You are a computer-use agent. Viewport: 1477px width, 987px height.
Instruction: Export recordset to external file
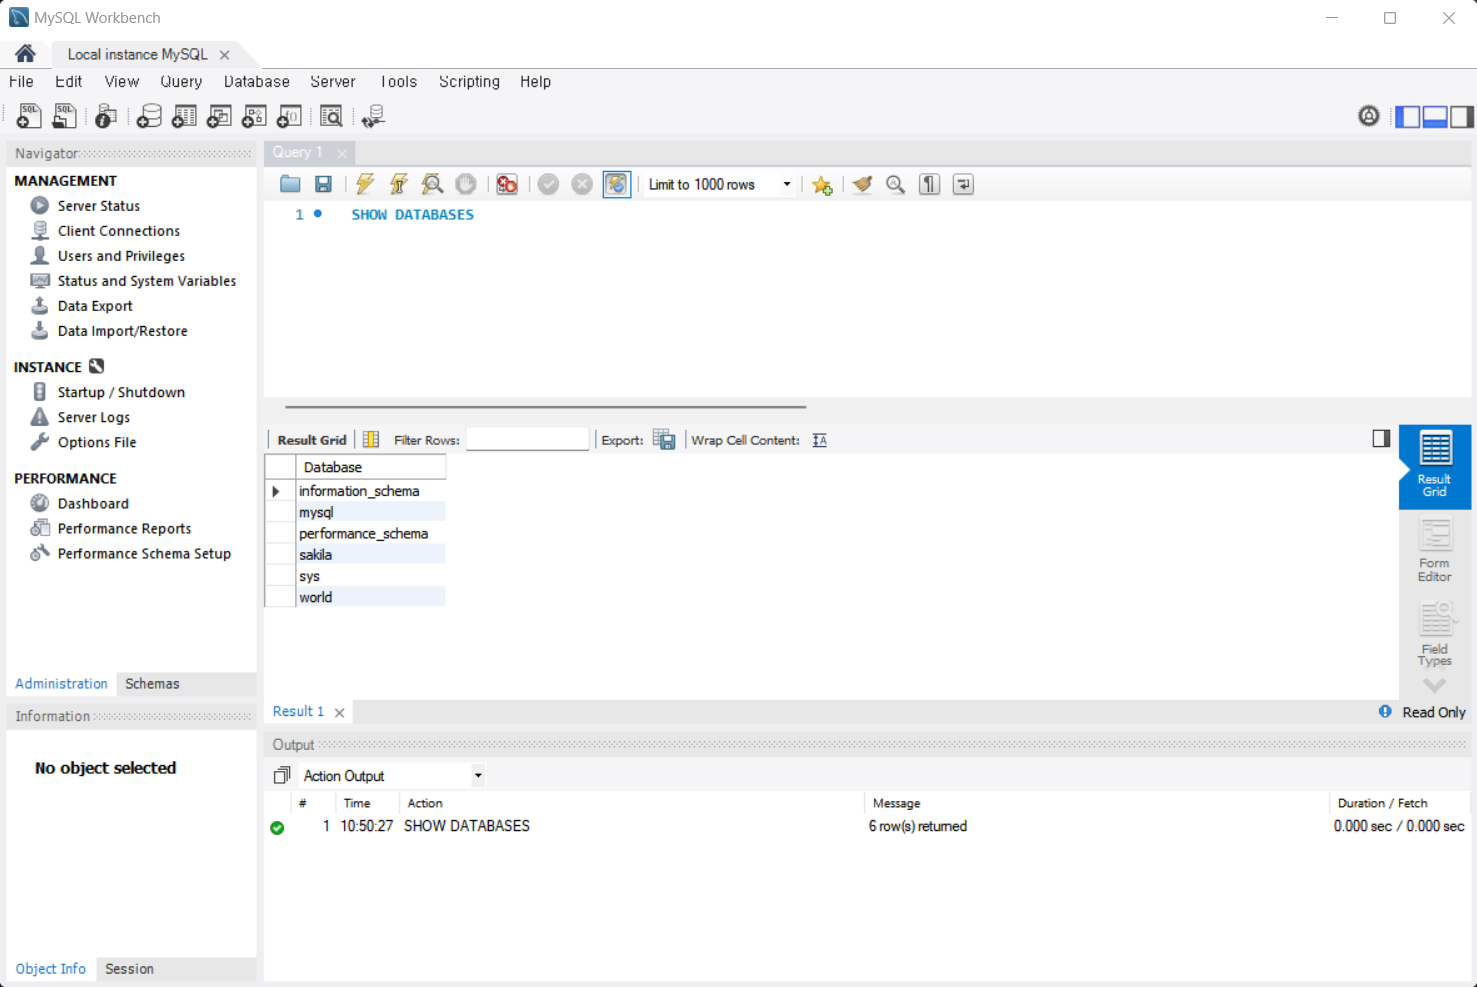point(664,439)
